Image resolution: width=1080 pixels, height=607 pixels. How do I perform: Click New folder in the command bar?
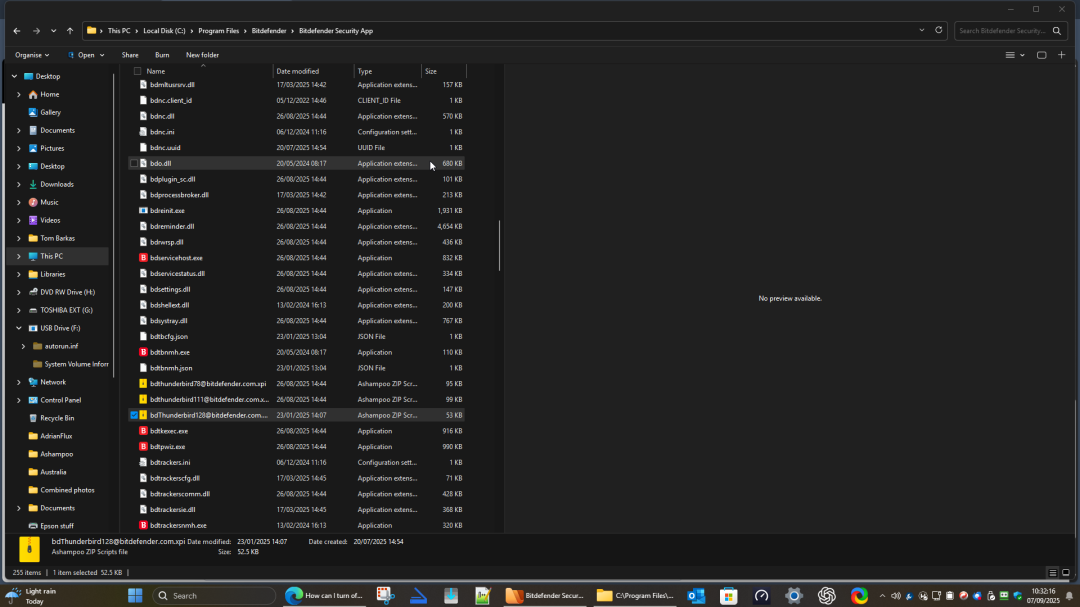[202, 55]
